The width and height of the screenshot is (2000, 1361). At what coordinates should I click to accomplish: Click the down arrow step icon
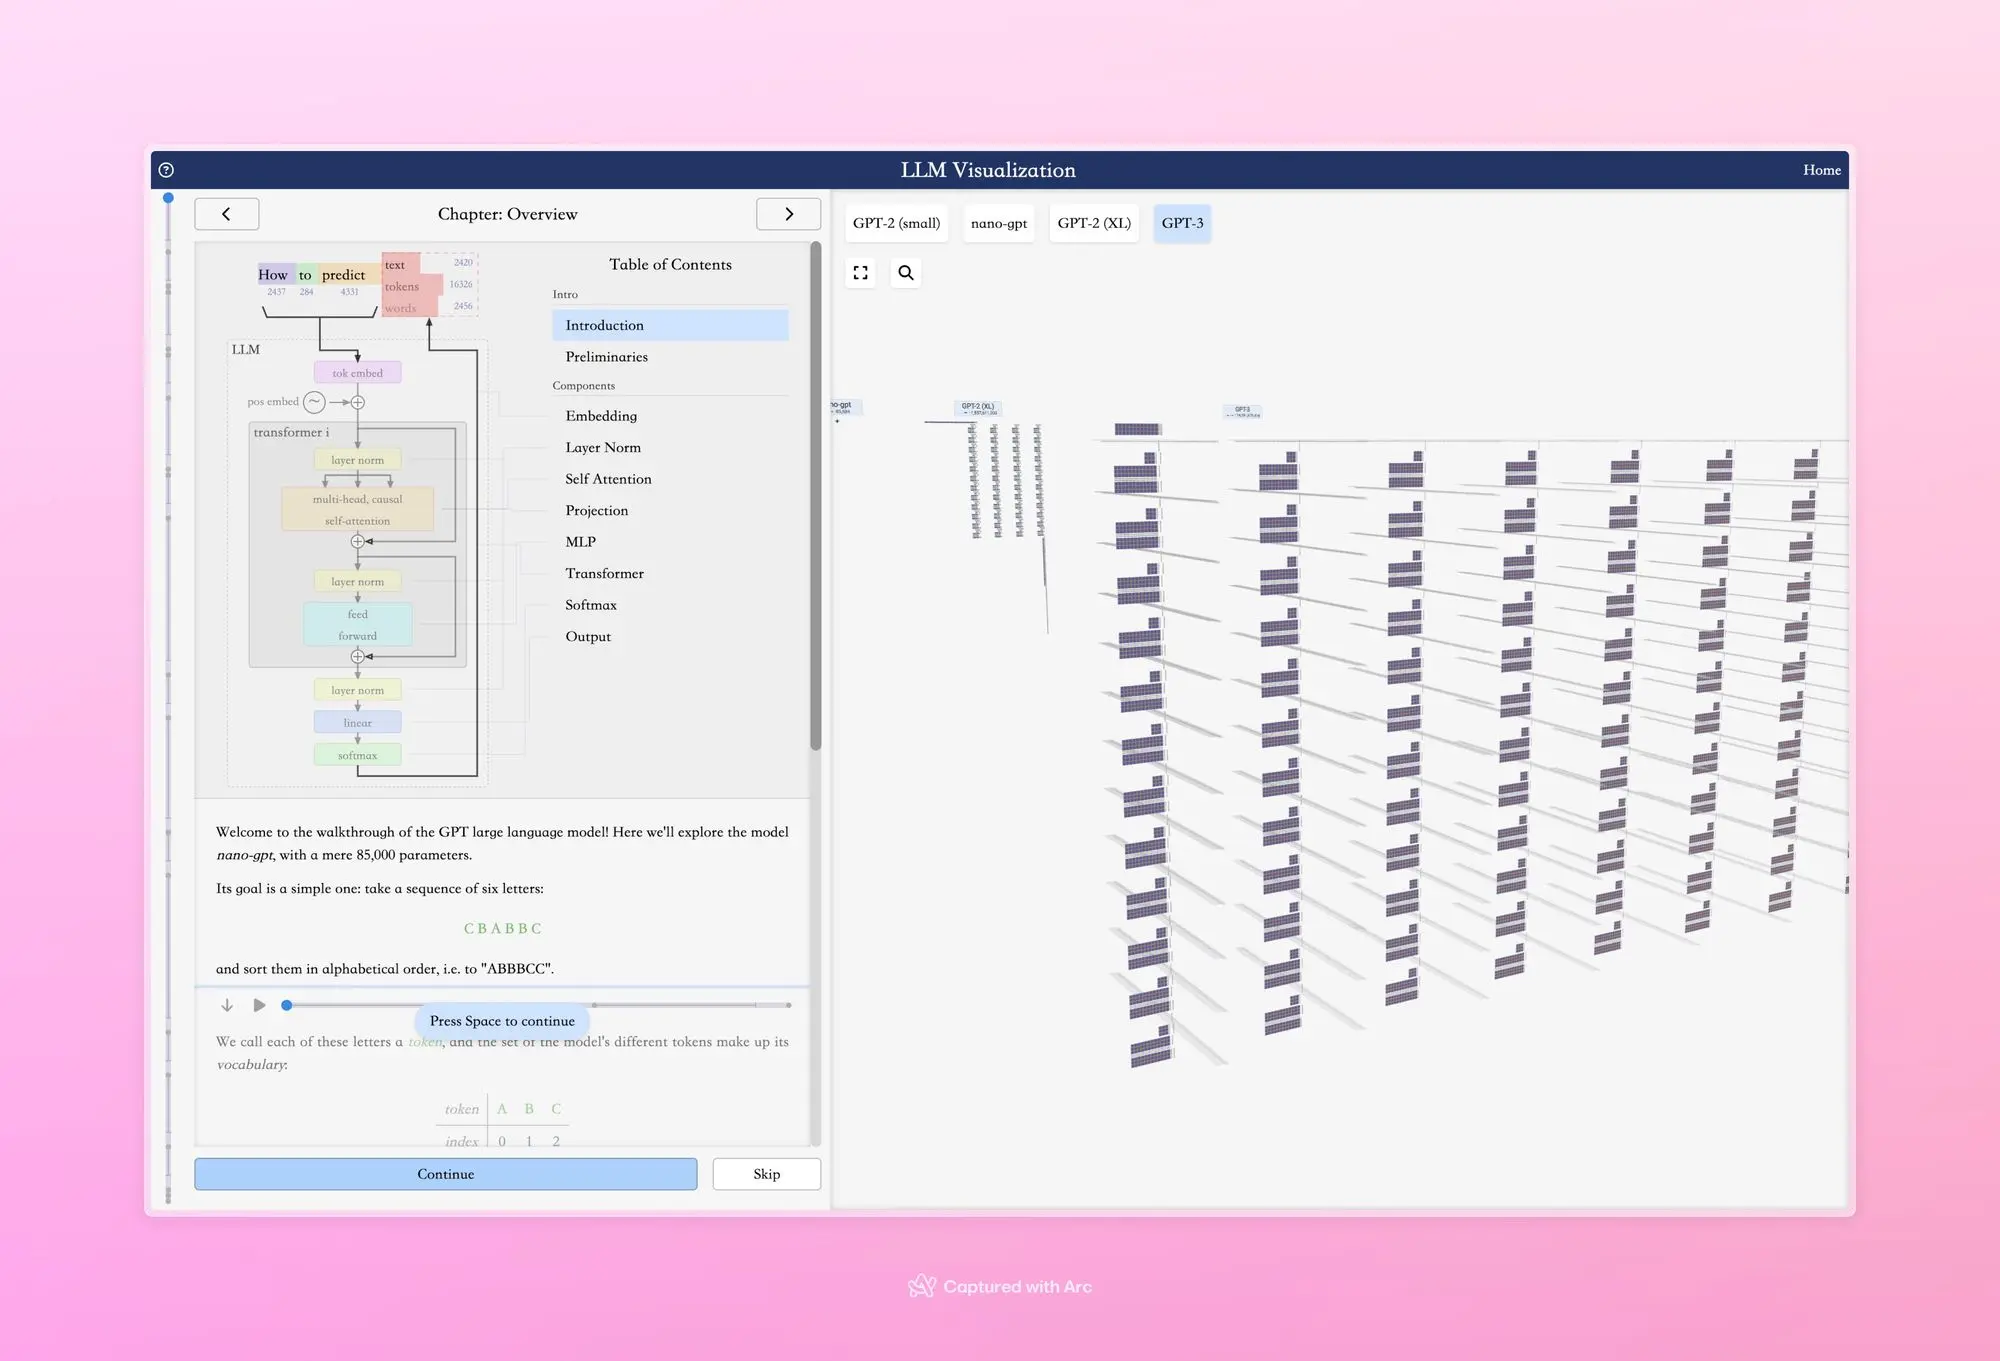point(227,1005)
